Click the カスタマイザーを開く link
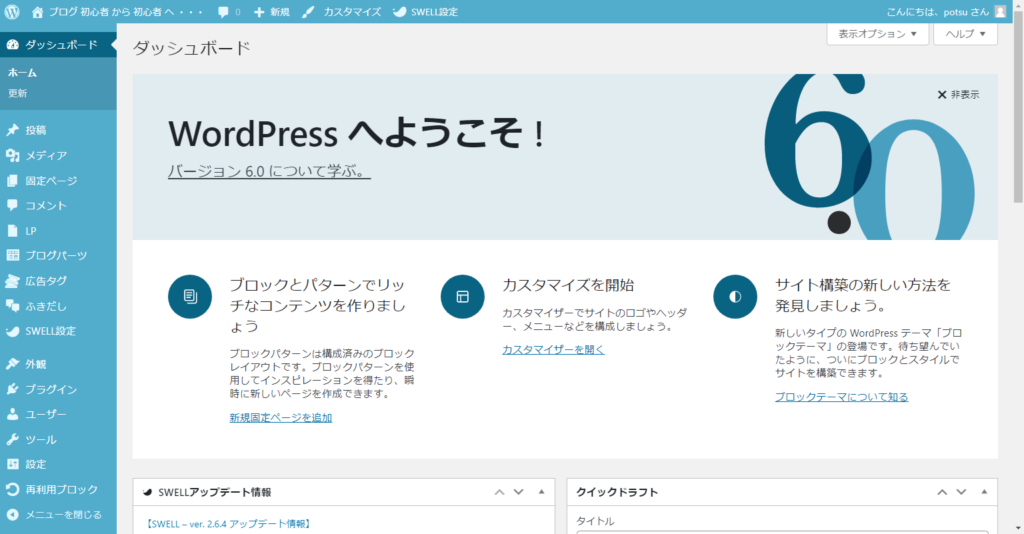Viewport: 1024px width, 534px height. (553, 350)
